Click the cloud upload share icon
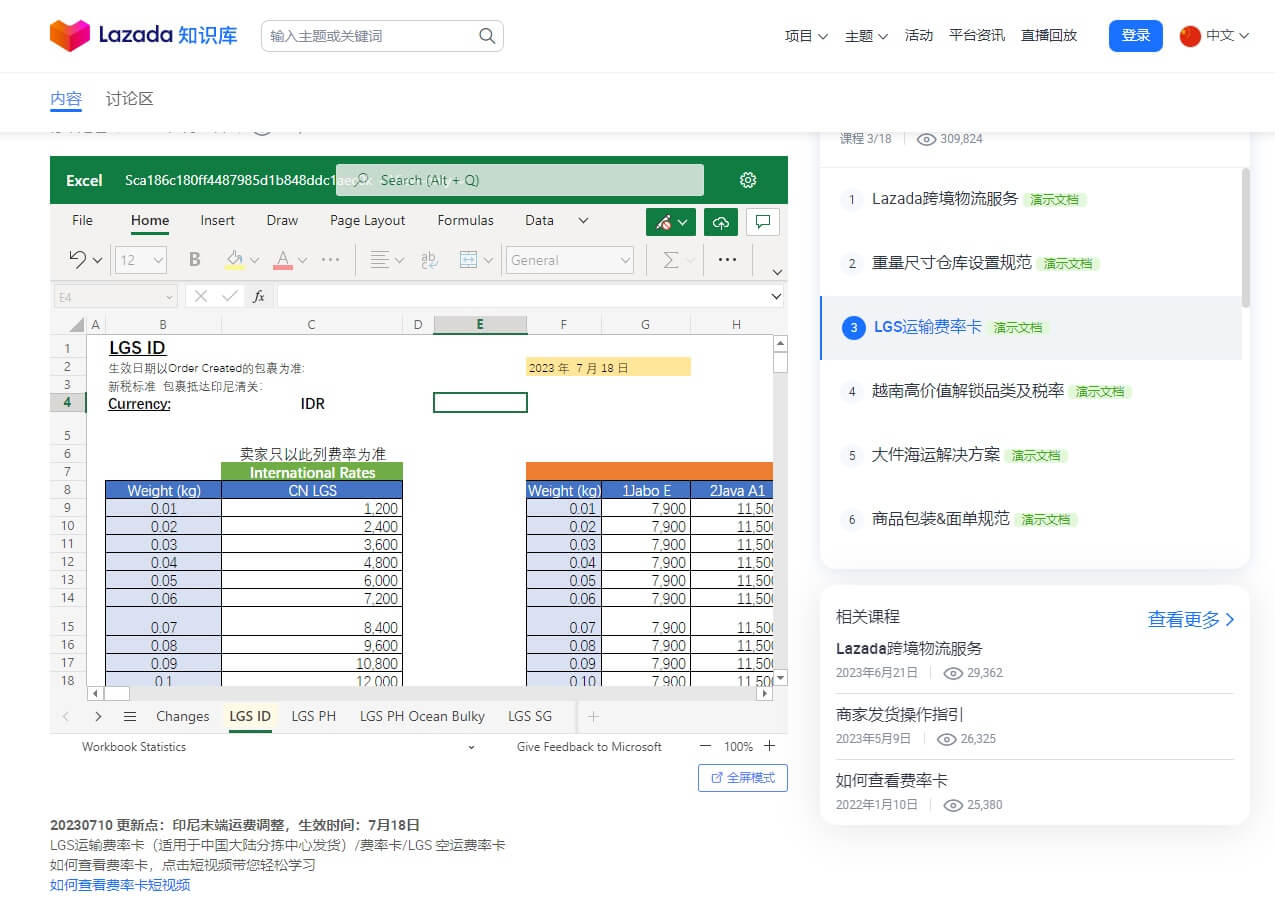 coord(721,222)
